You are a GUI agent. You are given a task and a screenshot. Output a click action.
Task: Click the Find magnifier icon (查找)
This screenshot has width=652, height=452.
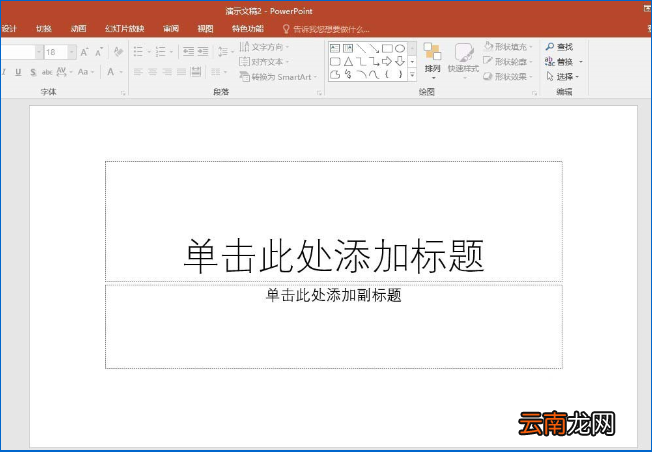click(x=550, y=47)
